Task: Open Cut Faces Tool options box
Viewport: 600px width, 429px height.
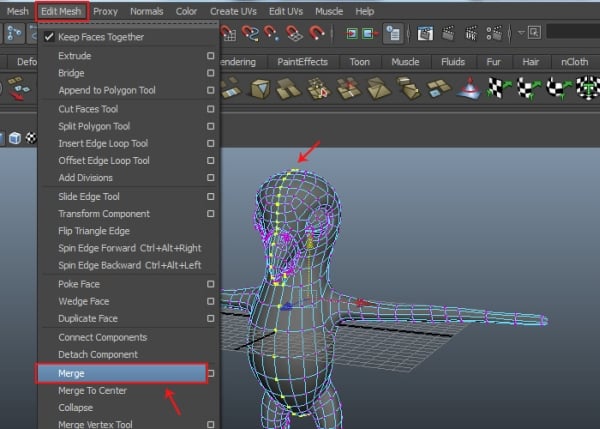Action: (x=210, y=109)
